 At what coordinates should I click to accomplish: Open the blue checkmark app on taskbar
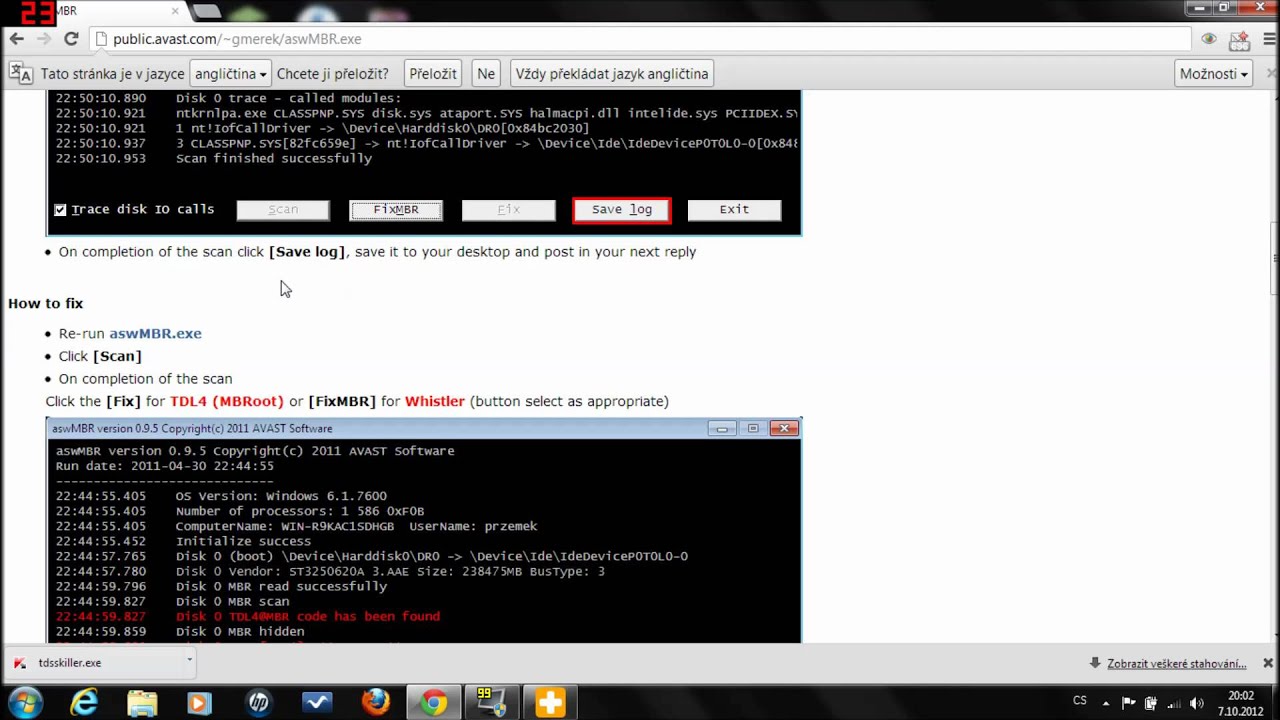317,703
